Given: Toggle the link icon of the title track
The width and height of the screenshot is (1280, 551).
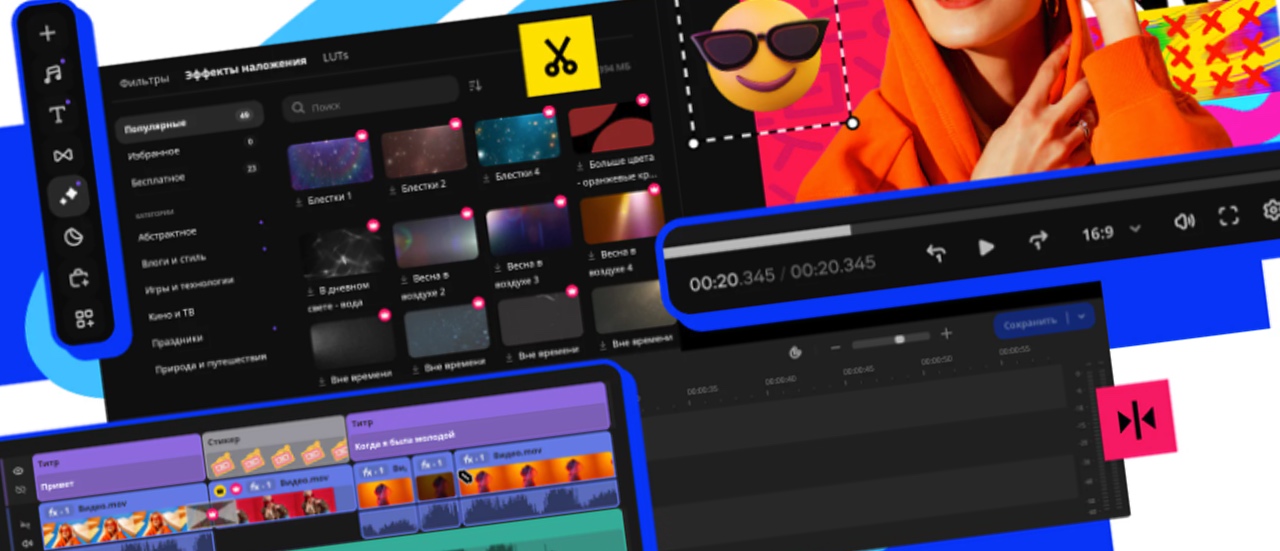Looking at the screenshot, I should [19, 490].
